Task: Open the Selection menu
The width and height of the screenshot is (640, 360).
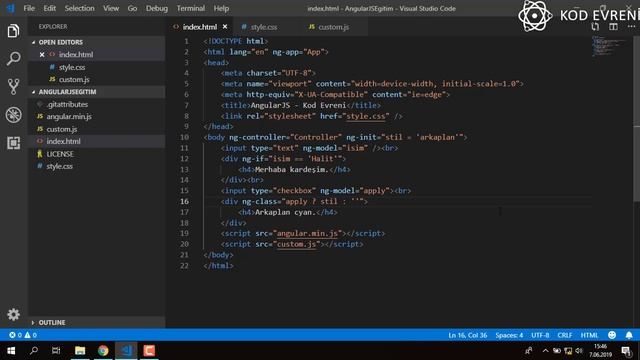Action: [x=79, y=8]
